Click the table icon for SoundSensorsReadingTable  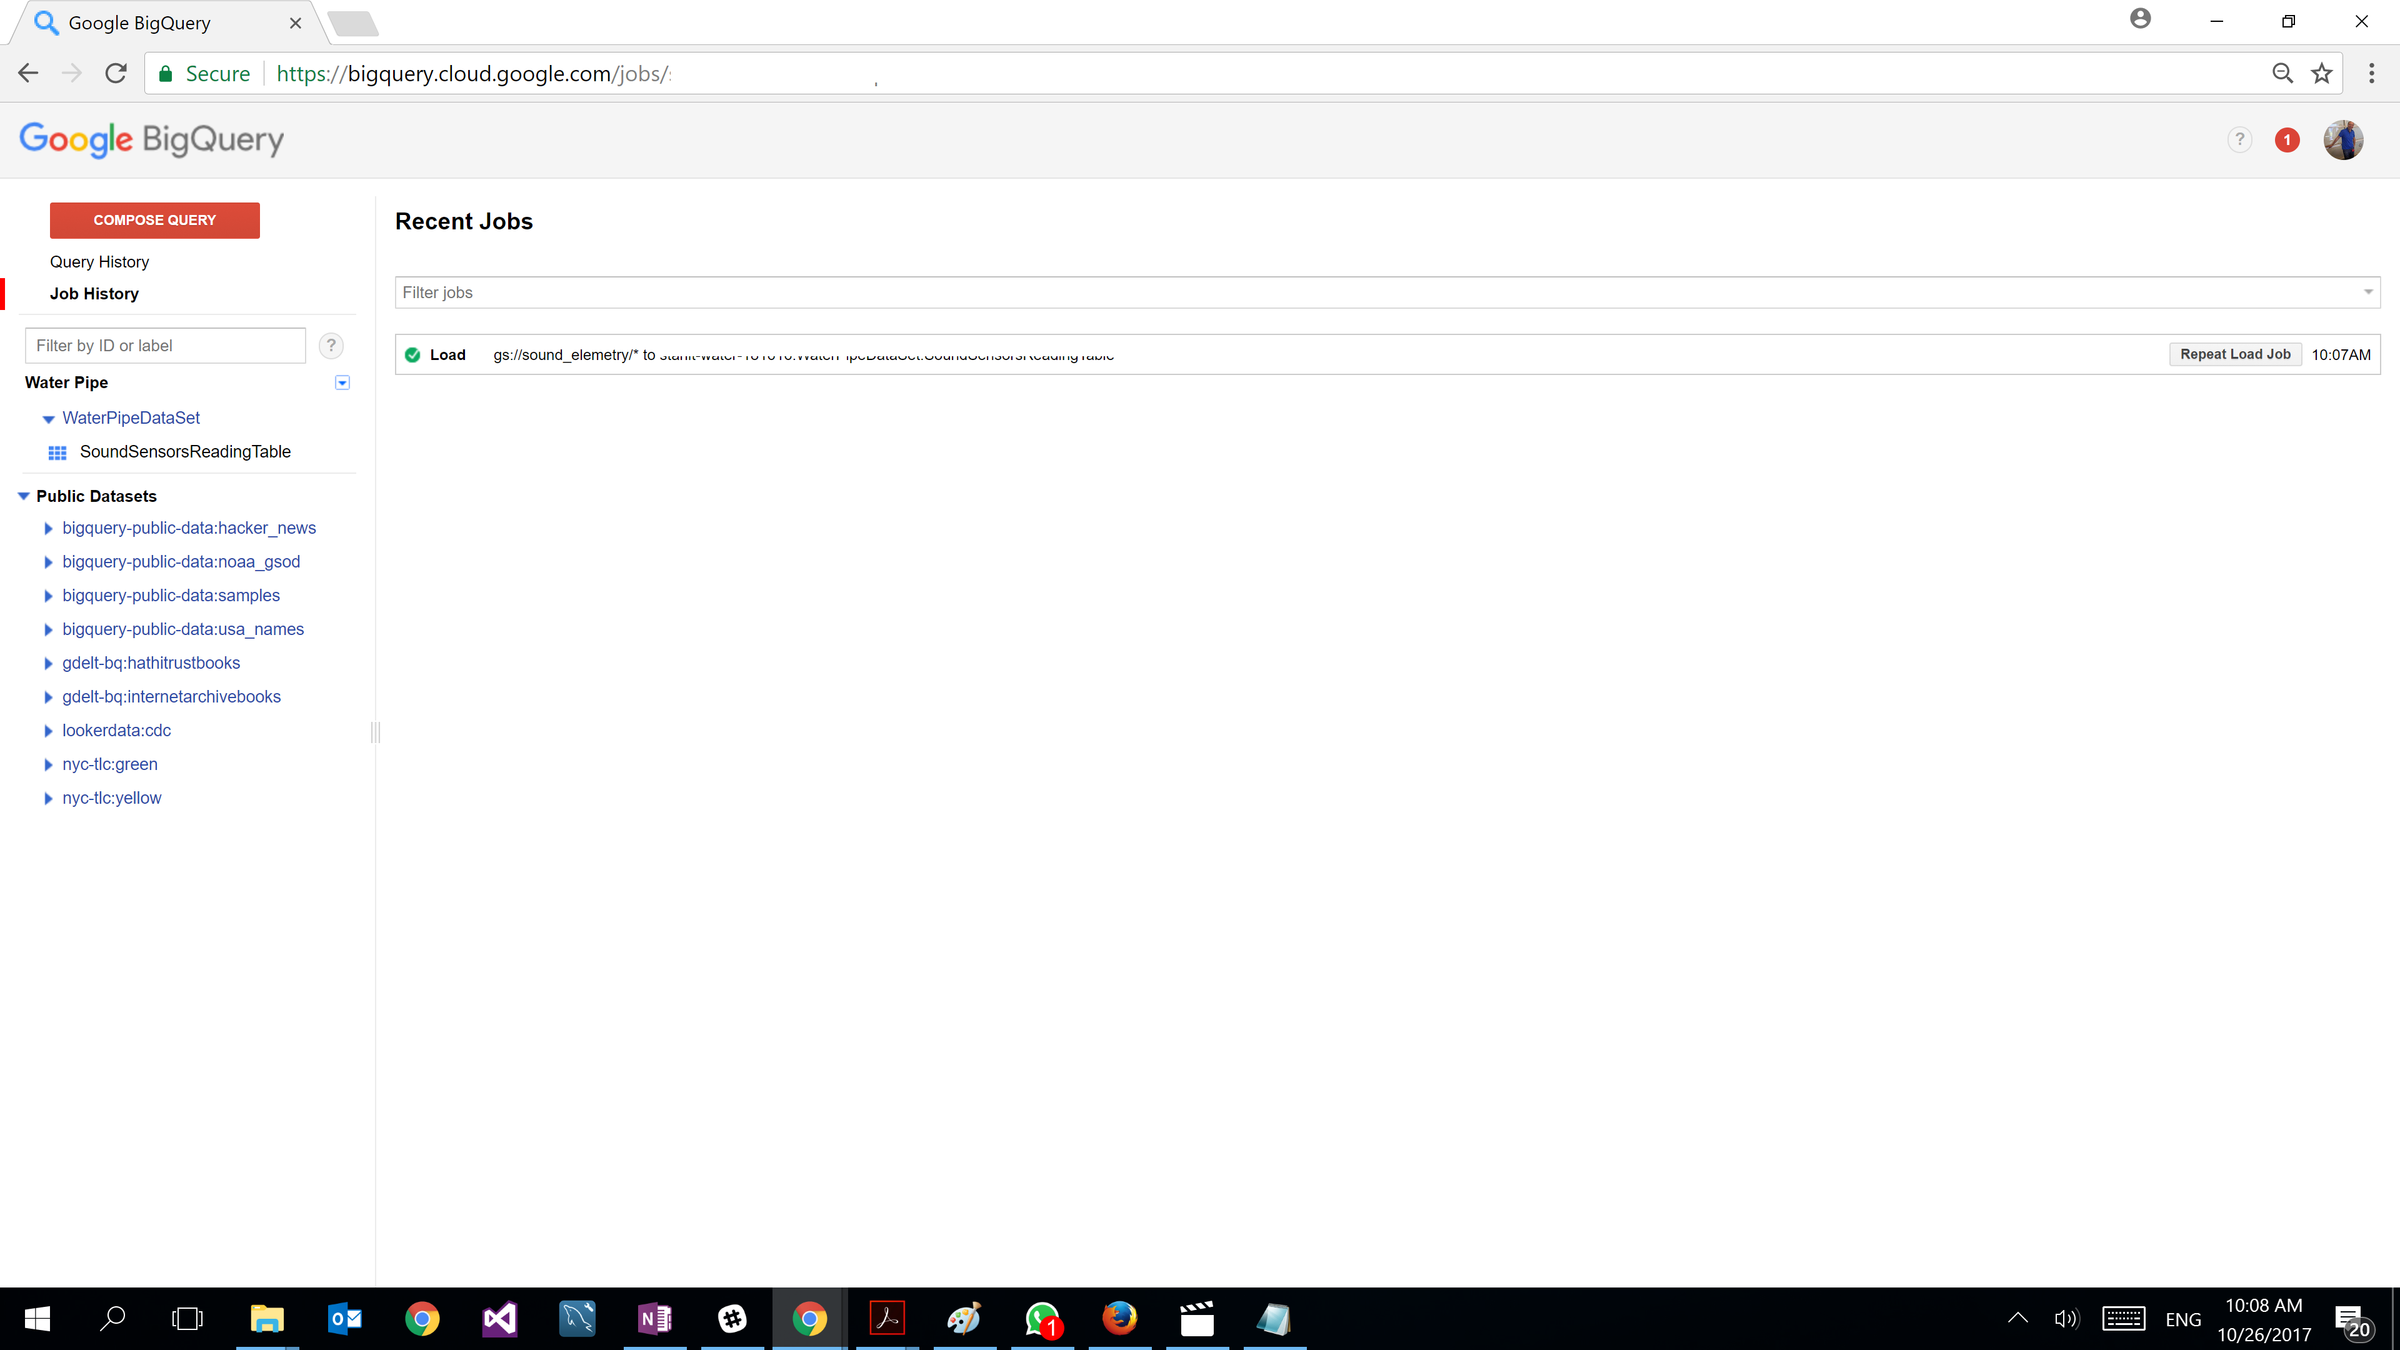(58, 453)
